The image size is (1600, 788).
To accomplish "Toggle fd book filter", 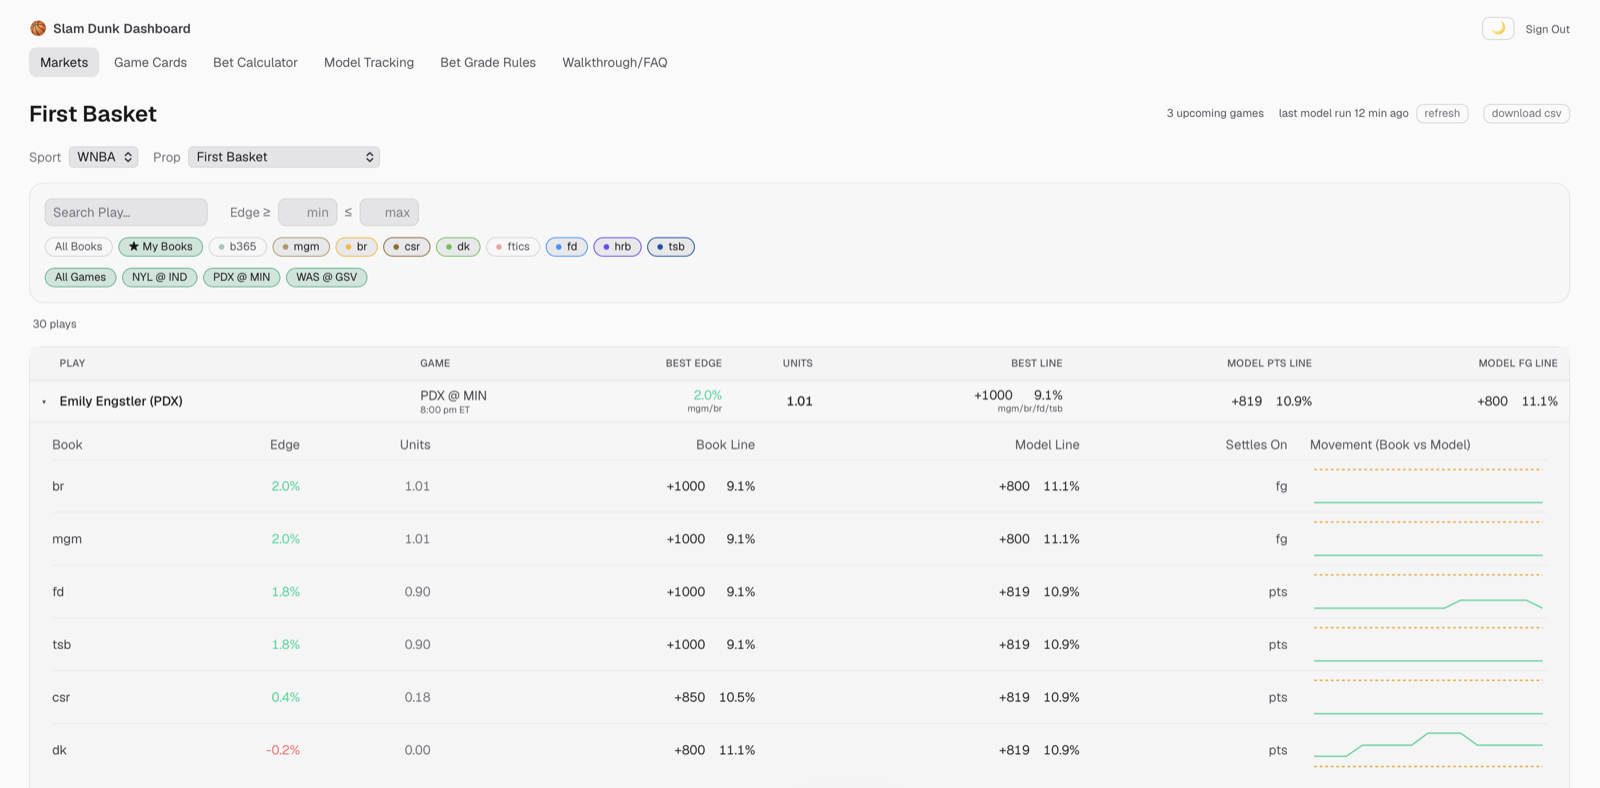I will 567,247.
